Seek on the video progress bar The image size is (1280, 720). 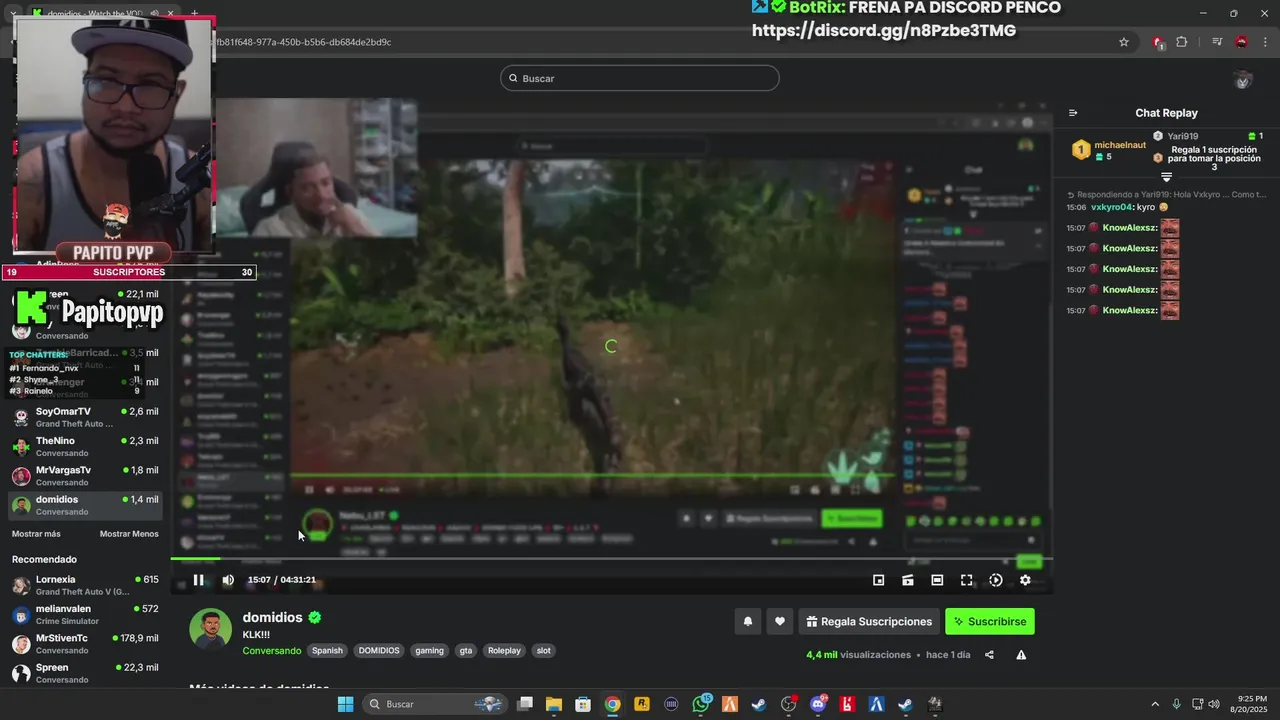[x=611, y=559]
